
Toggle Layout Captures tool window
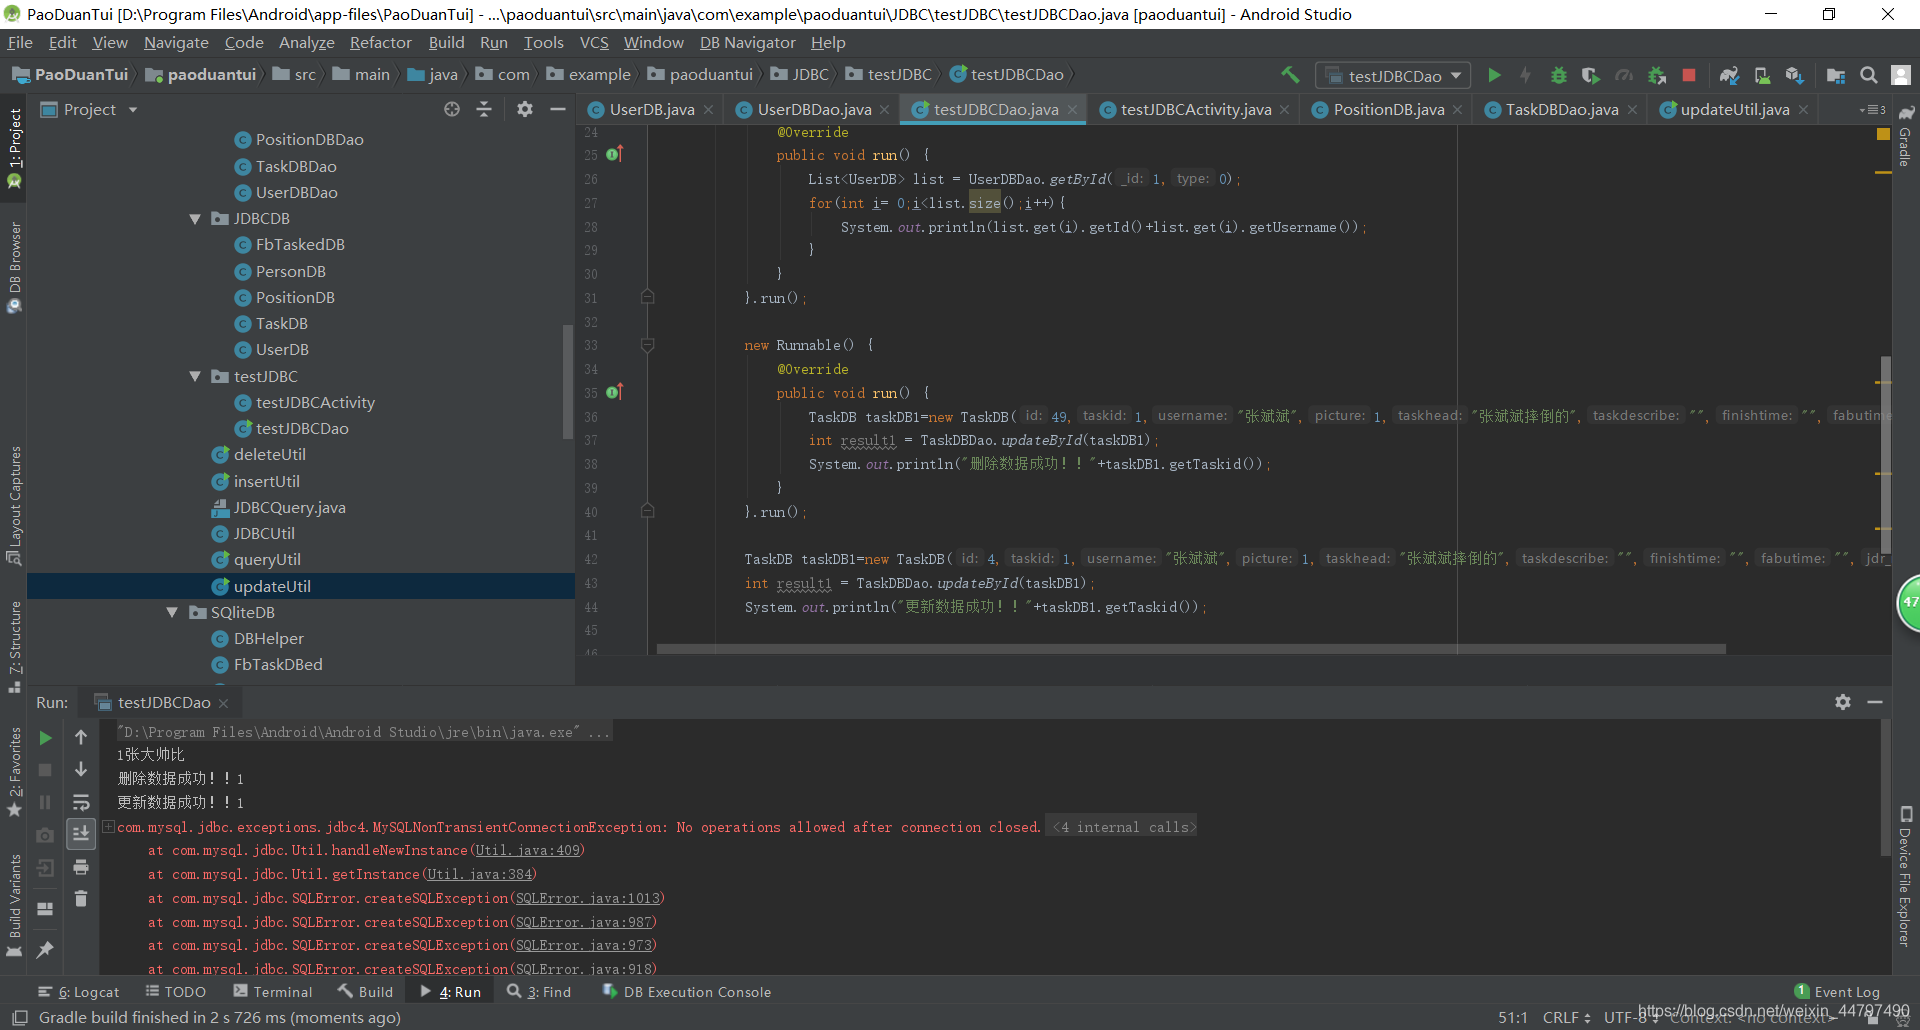pyautogui.click(x=14, y=505)
